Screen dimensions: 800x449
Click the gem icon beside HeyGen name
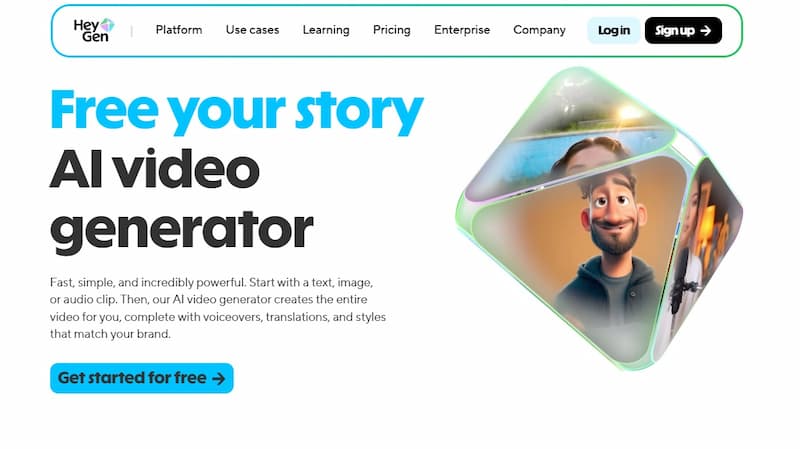(107, 24)
